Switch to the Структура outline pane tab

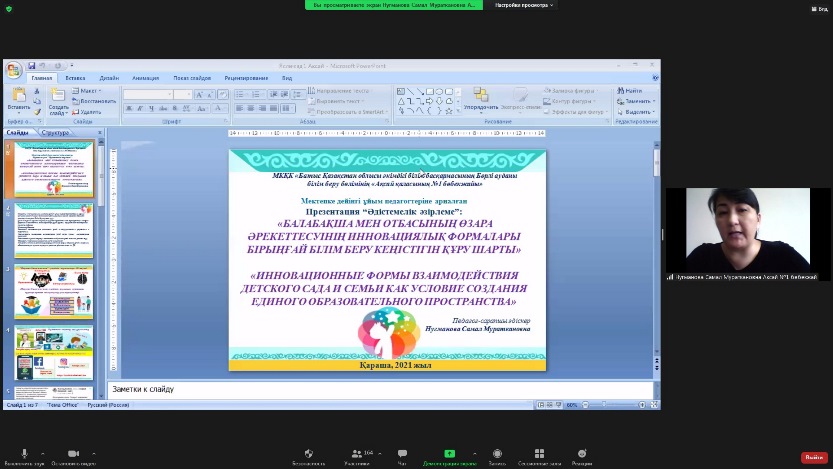click(x=55, y=132)
